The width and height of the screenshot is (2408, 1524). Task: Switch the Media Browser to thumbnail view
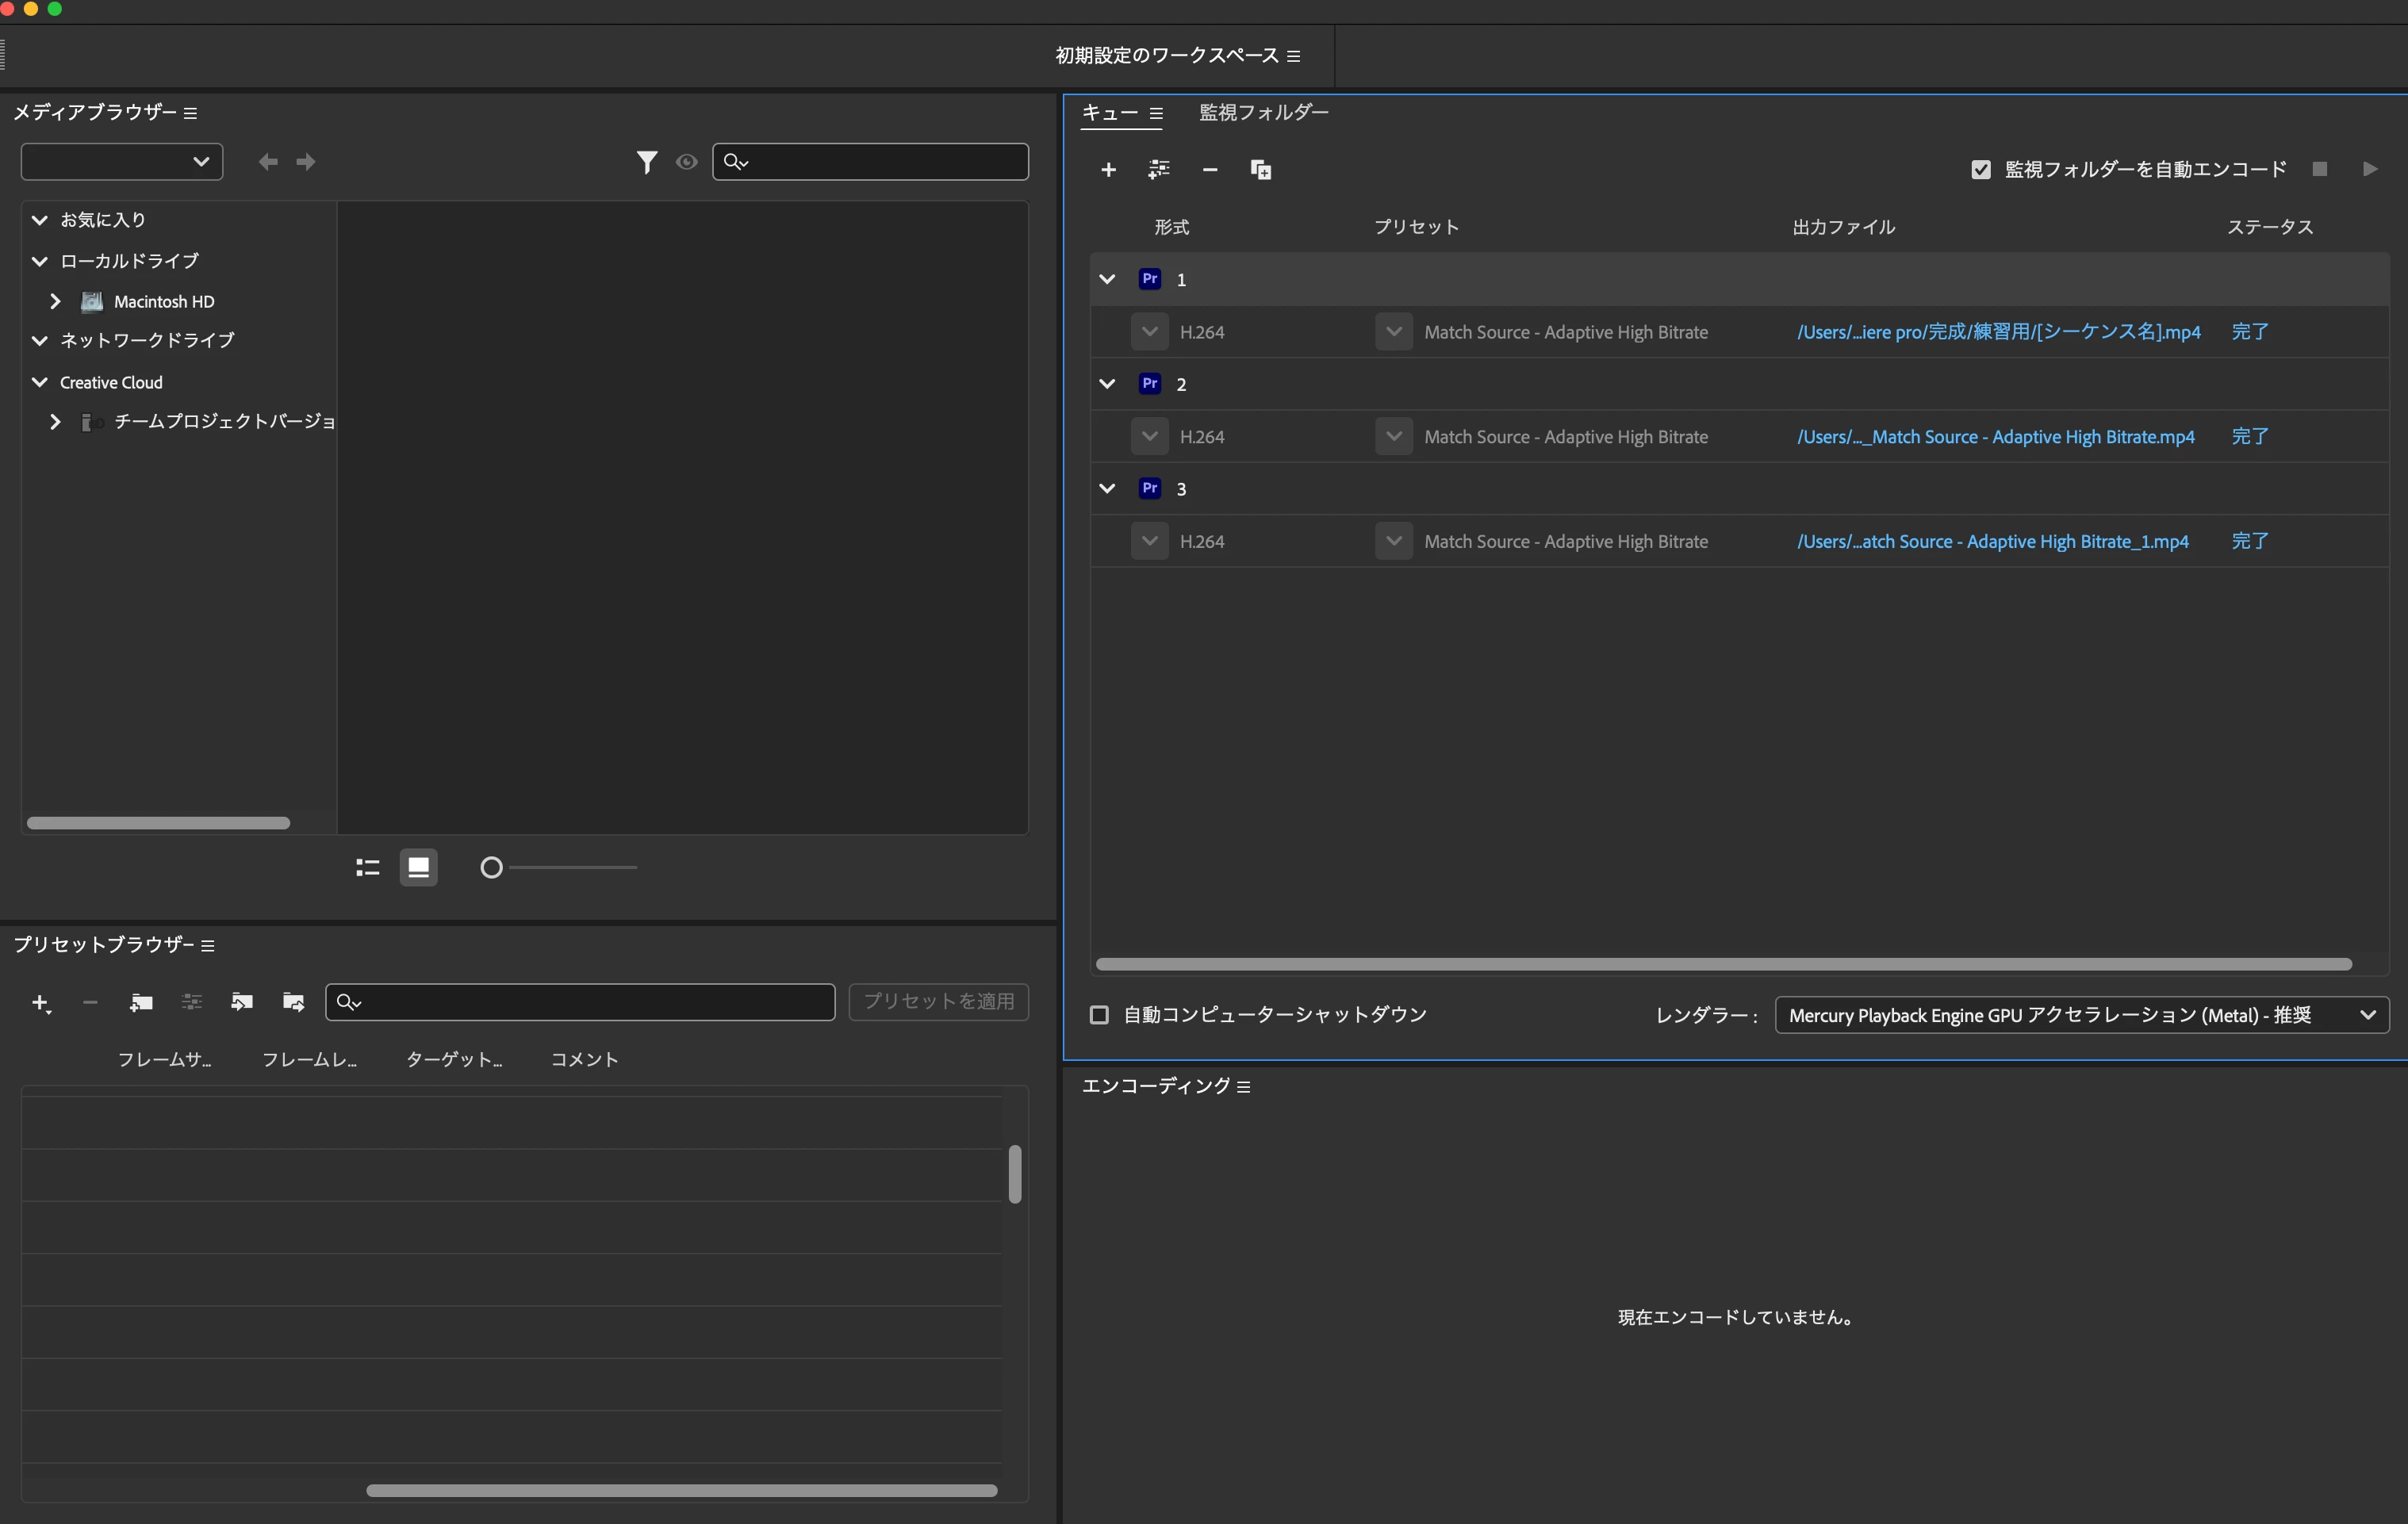click(x=418, y=867)
